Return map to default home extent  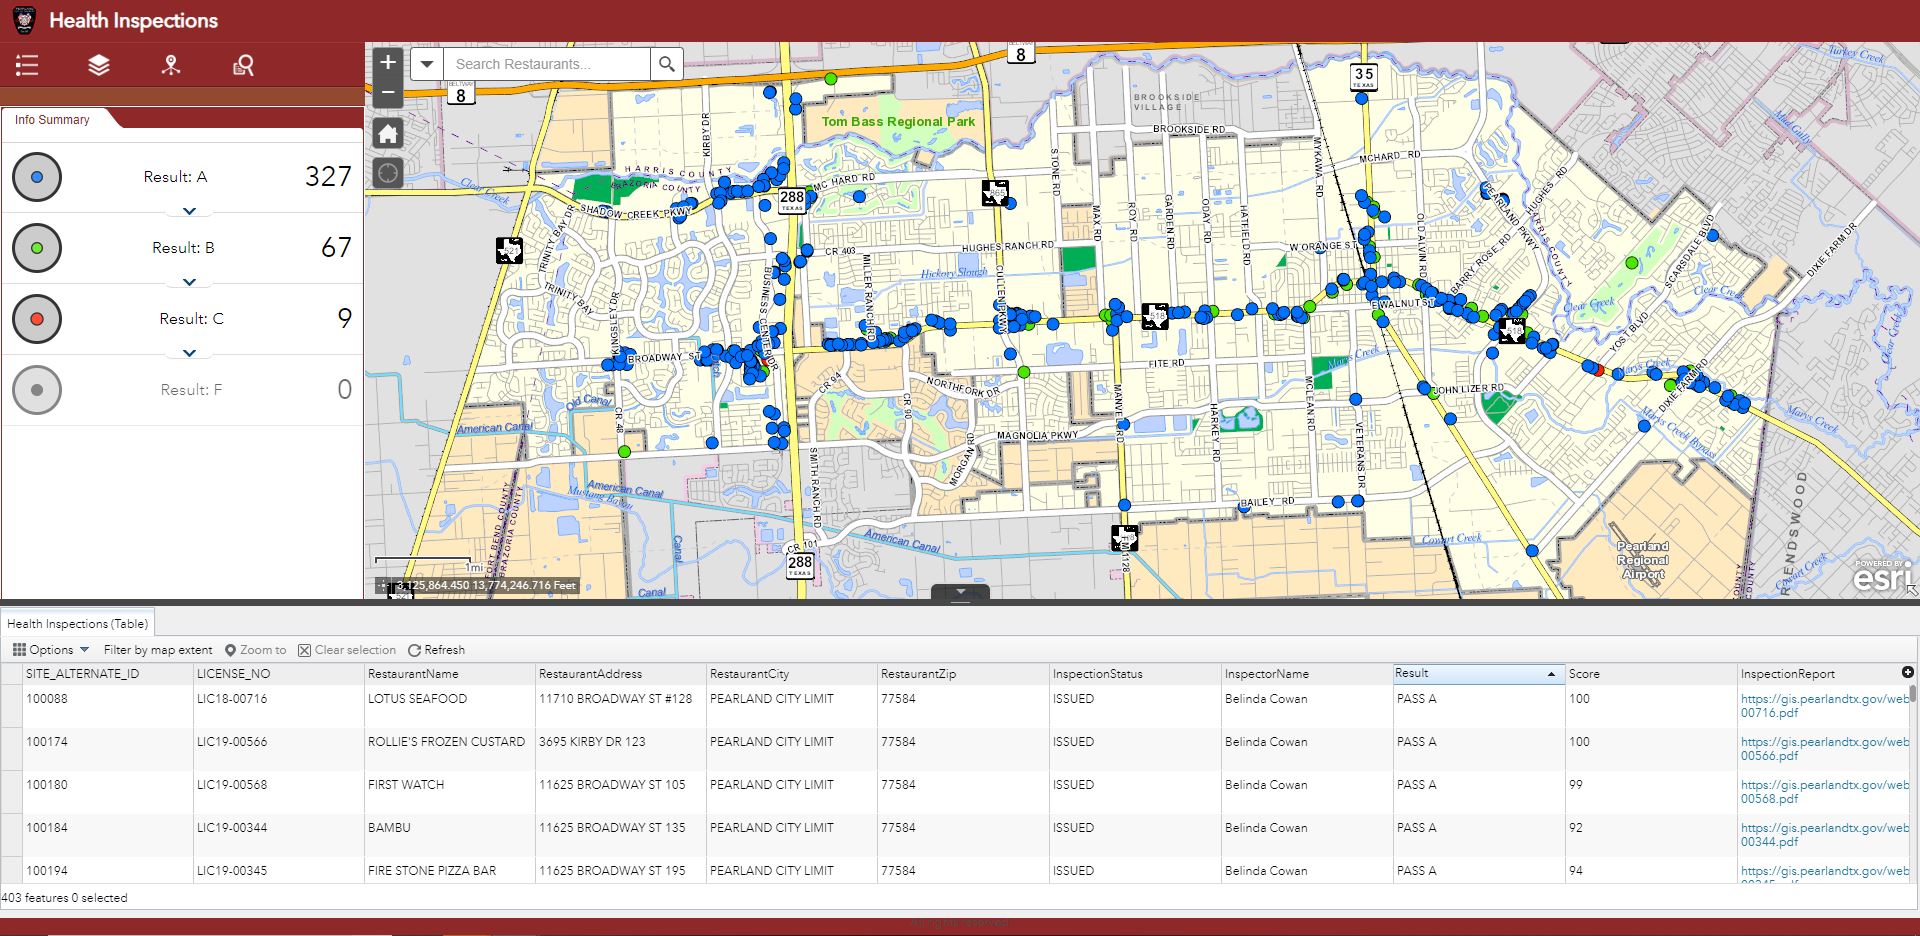pyautogui.click(x=388, y=134)
